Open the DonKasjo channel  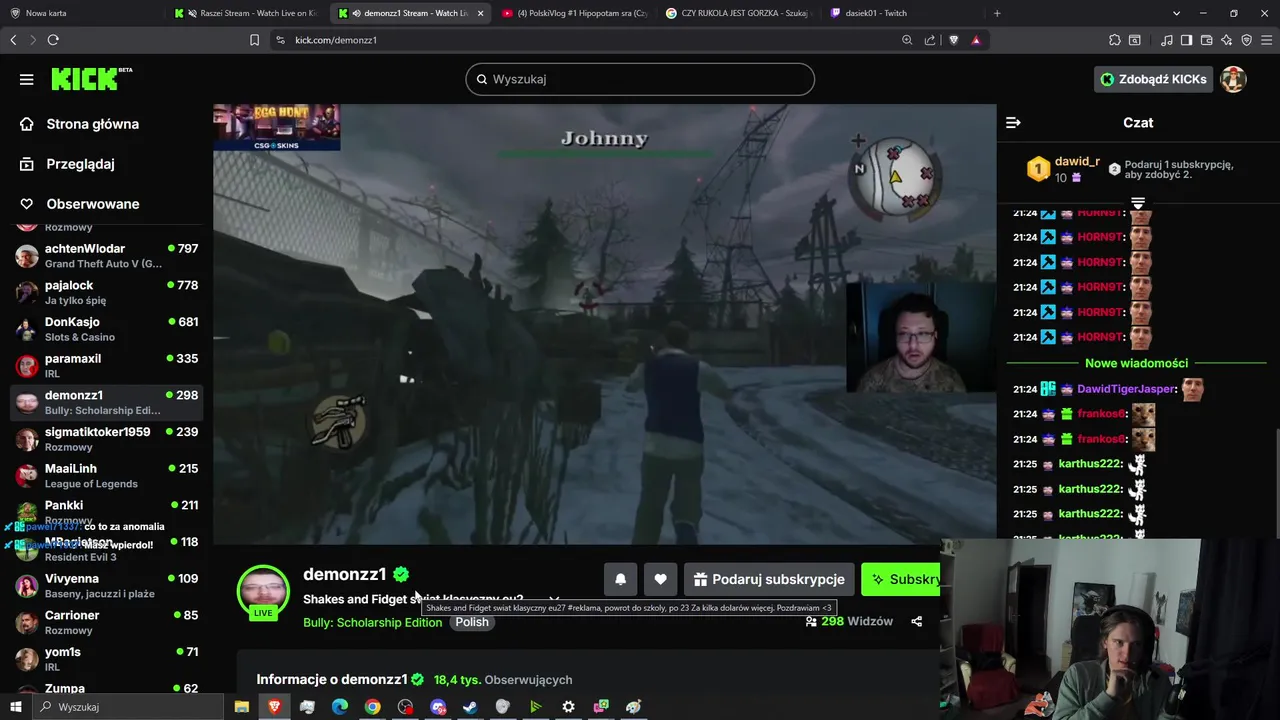[x=106, y=329]
